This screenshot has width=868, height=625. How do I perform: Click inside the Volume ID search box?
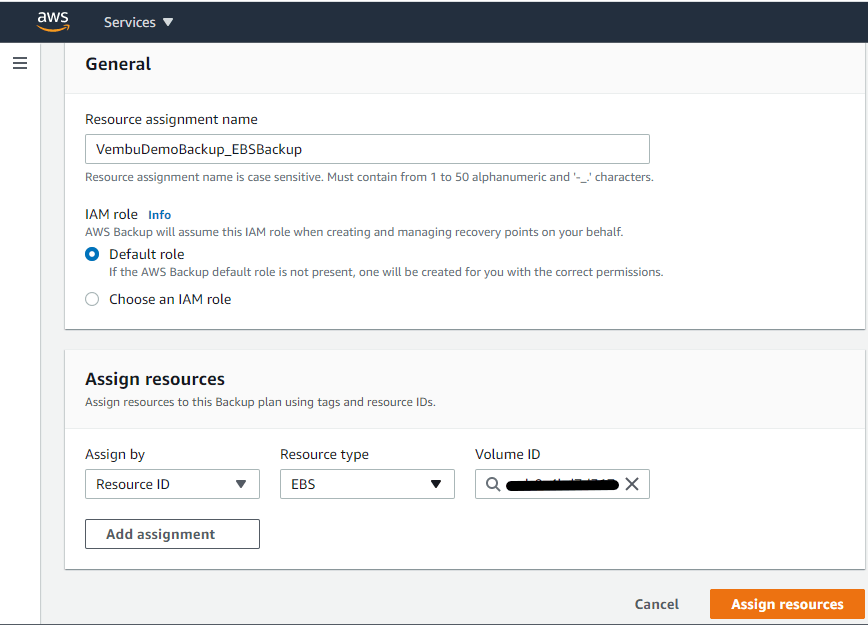(x=560, y=484)
